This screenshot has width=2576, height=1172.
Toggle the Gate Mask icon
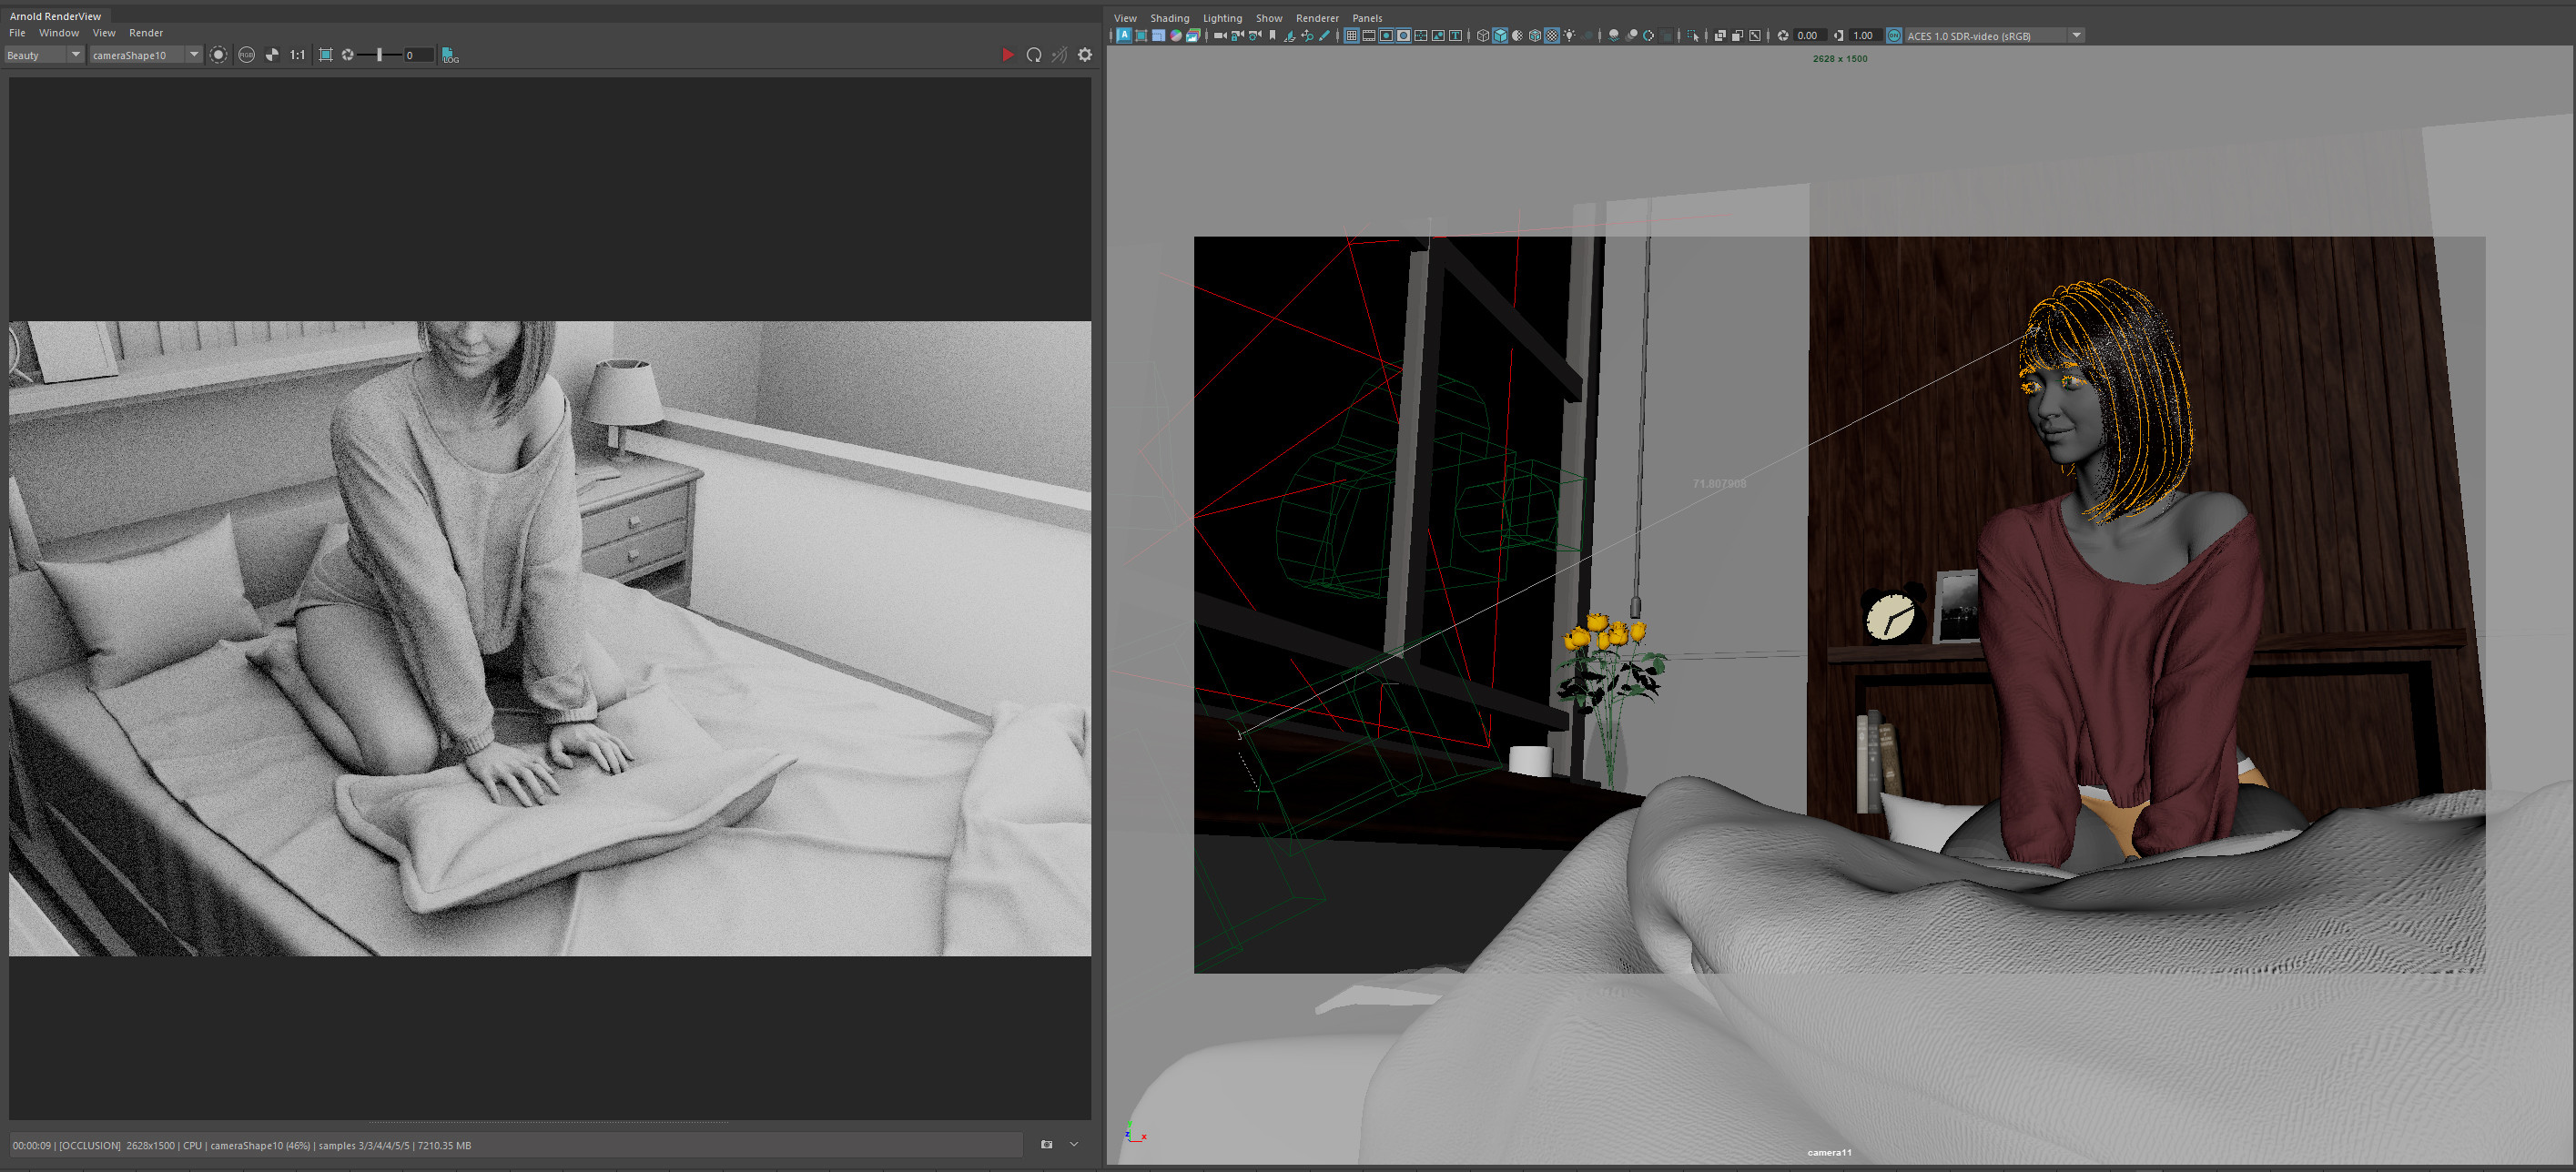tap(1404, 36)
